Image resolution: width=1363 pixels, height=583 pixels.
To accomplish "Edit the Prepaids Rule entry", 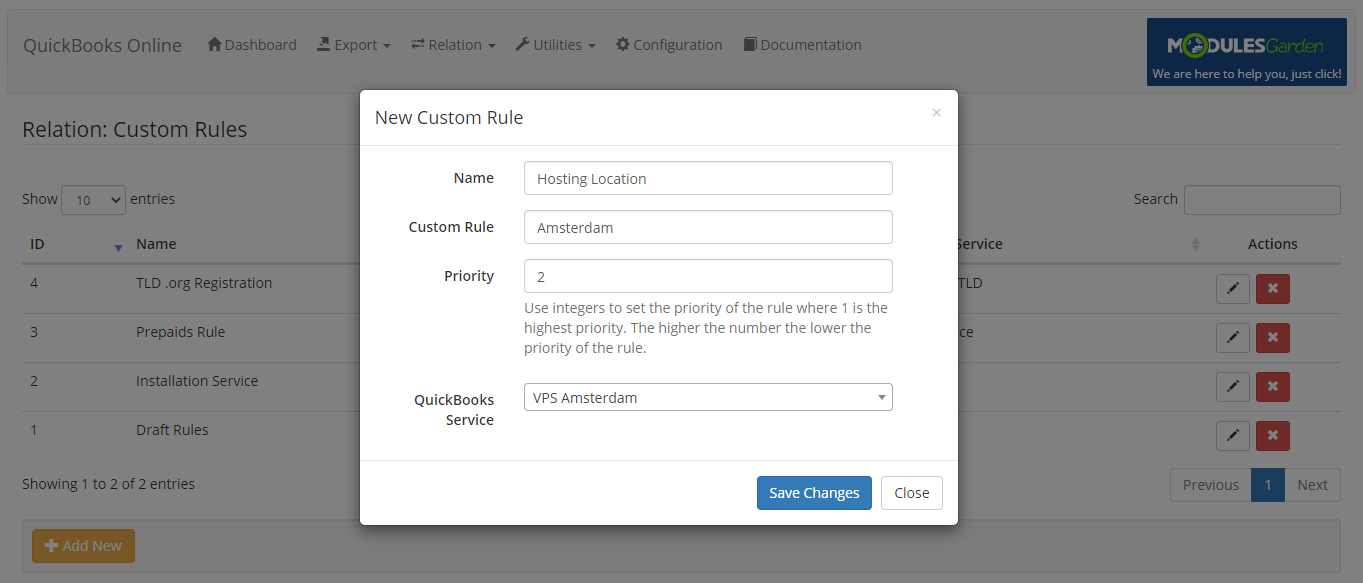I will [1232, 337].
